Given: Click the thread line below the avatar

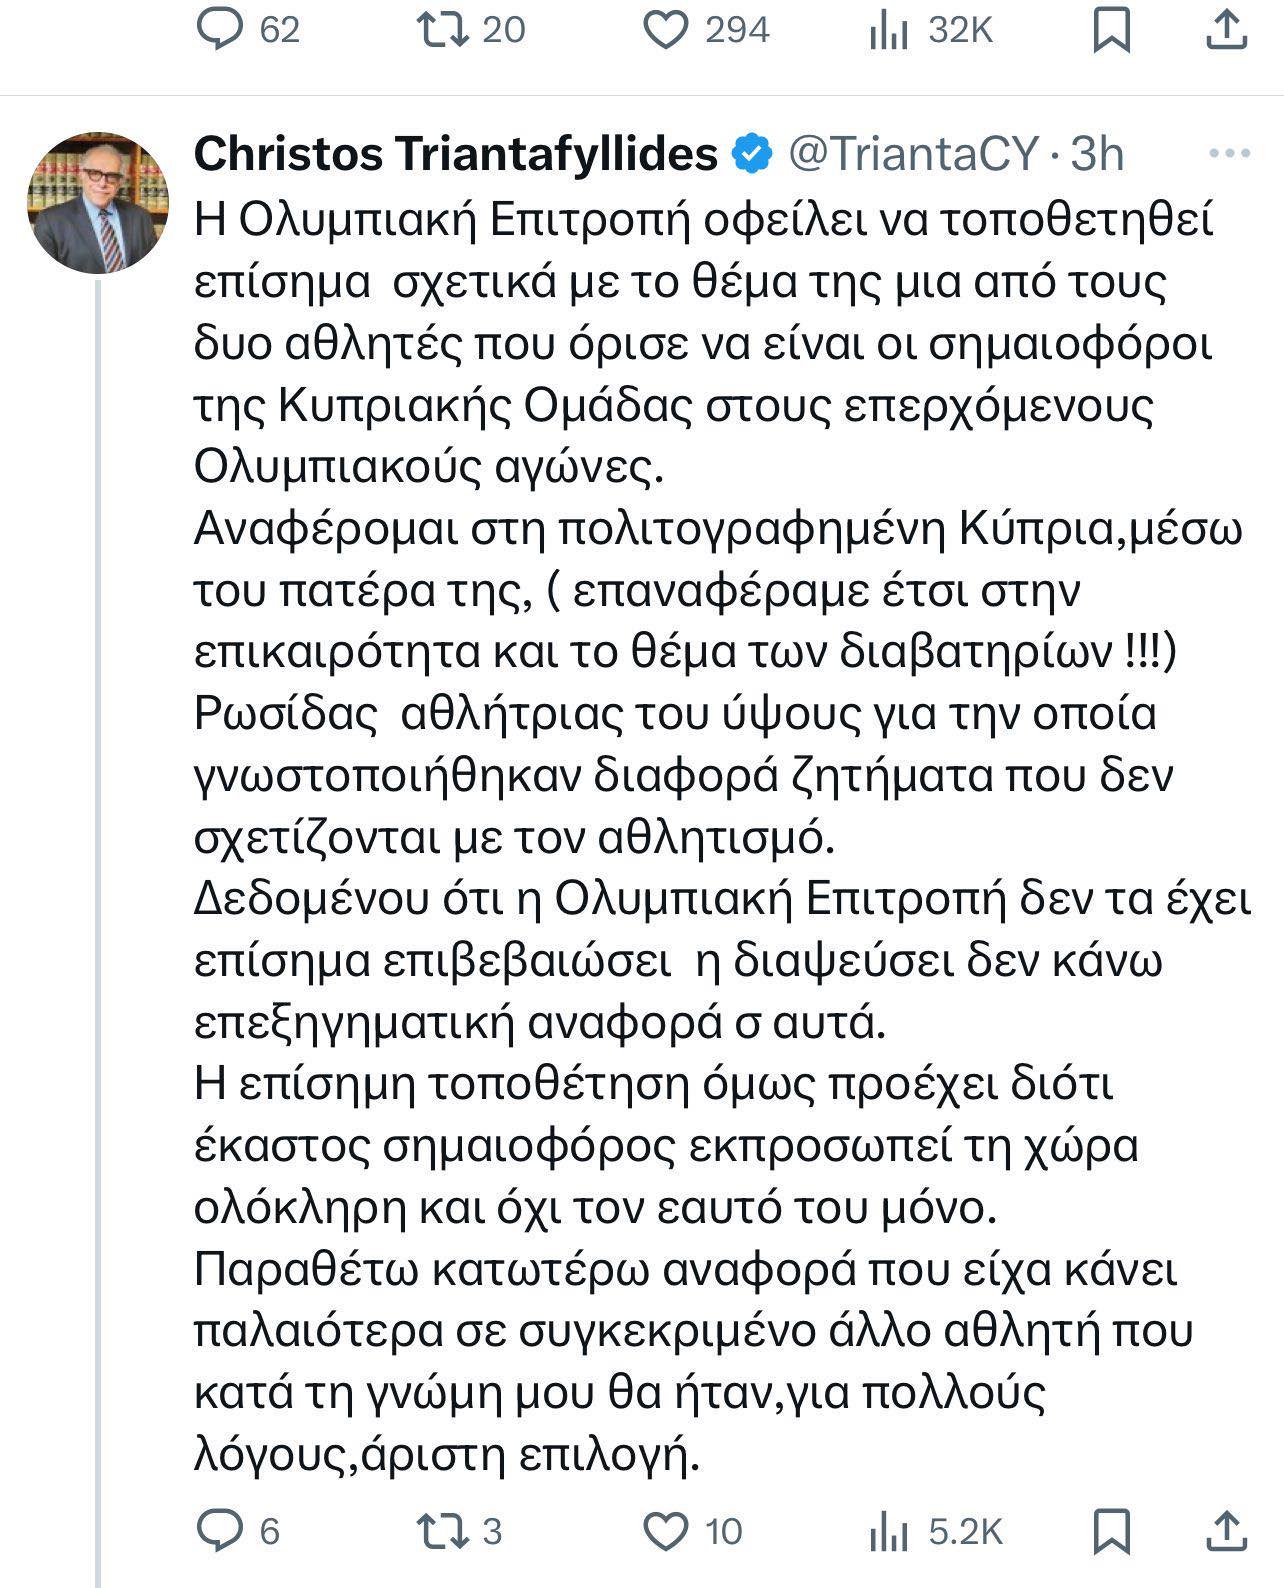Looking at the screenshot, I should coord(98,900).
